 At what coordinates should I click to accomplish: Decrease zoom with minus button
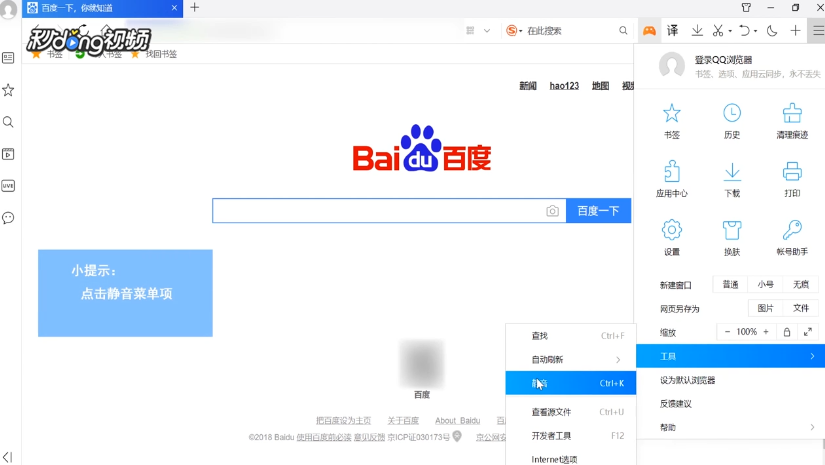pyautogui.click(x=727, y=332)
